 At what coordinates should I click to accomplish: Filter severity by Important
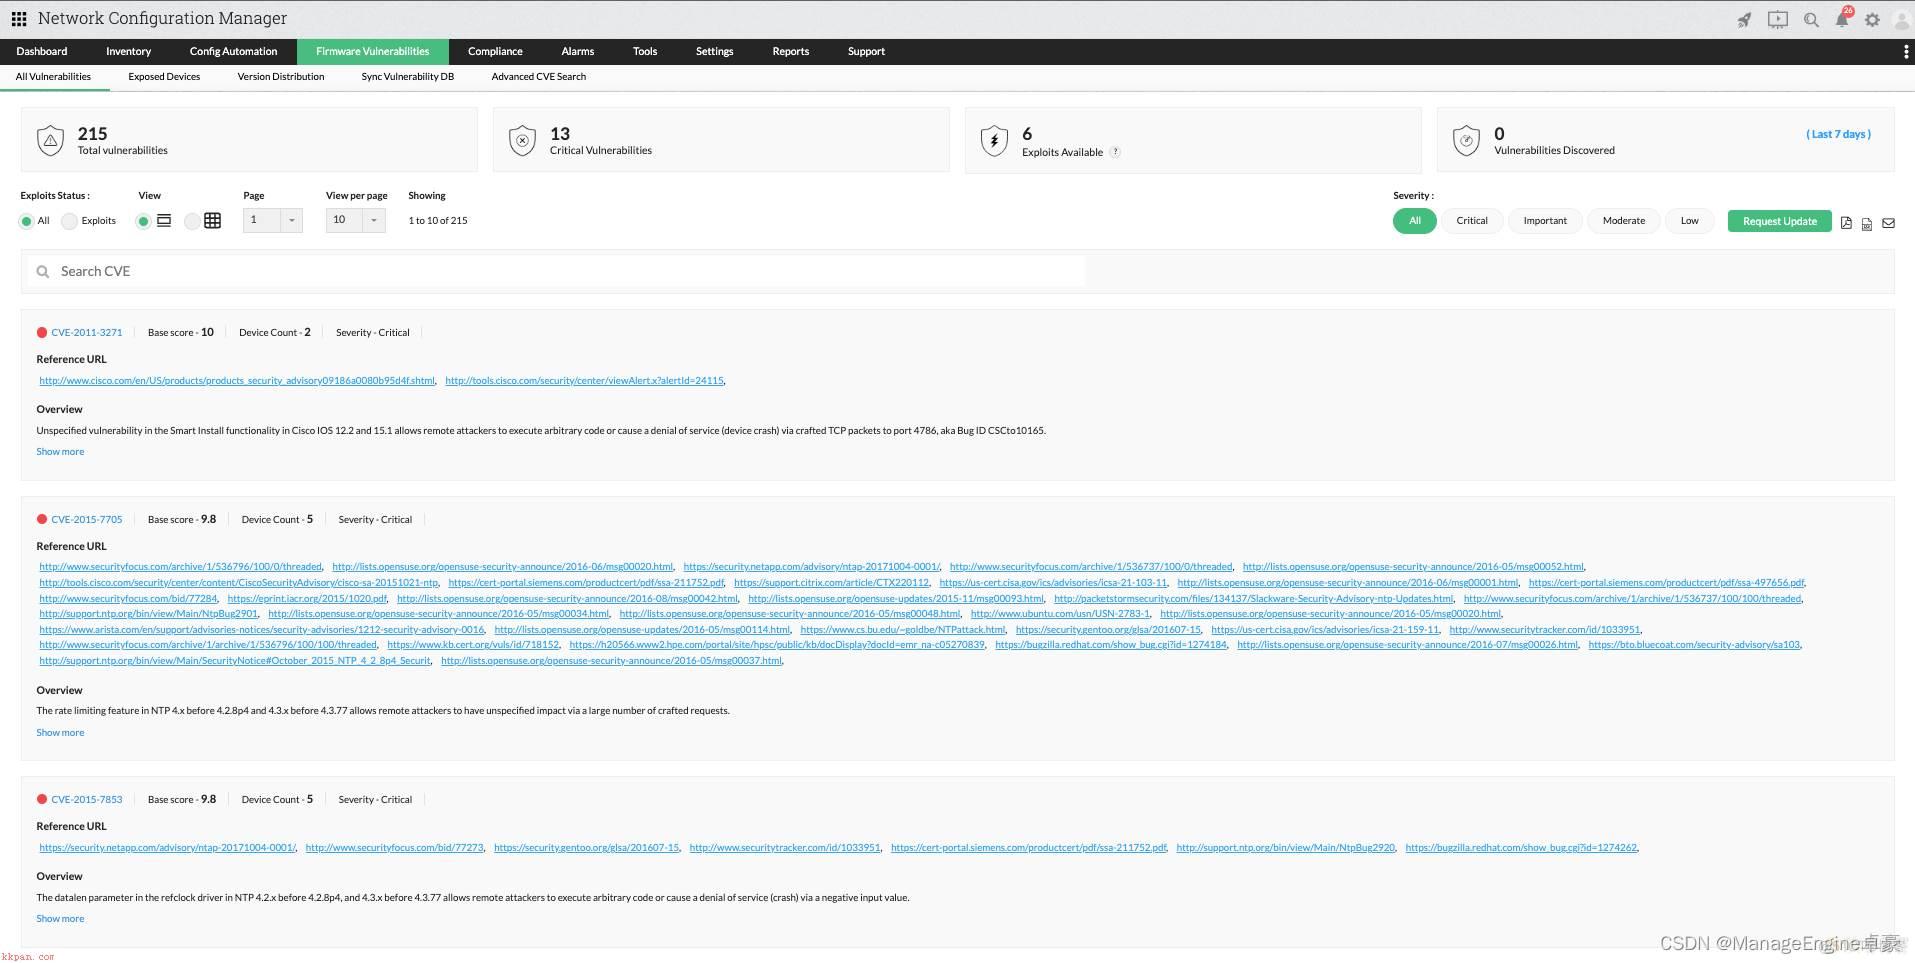[x=1545, y=221]
